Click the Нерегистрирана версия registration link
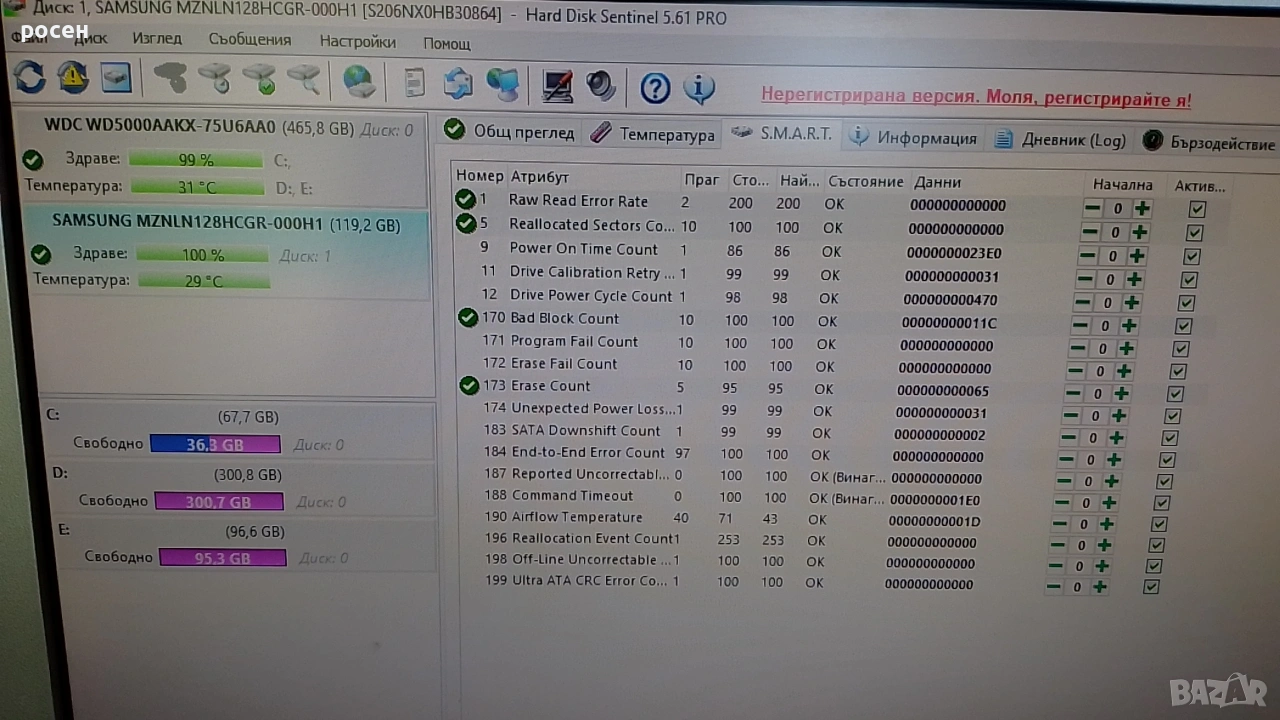 (x=976, y=98)
